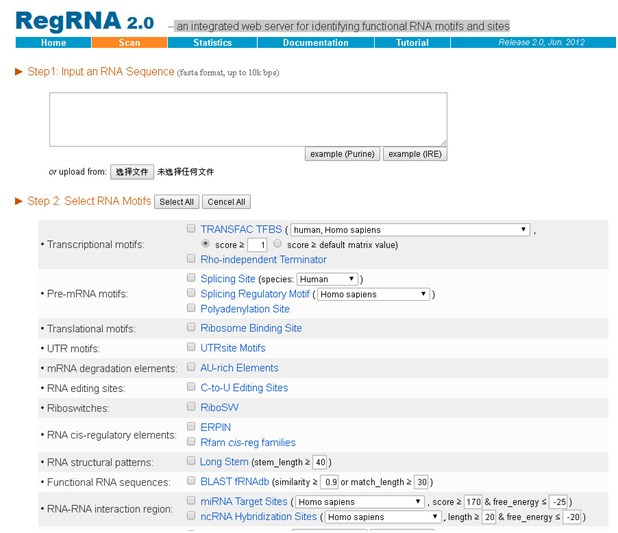Image resolution: width=618 pixels, height=533 pixels.
Task: Load the example (IRE) sequence
Action: [415, 154]
